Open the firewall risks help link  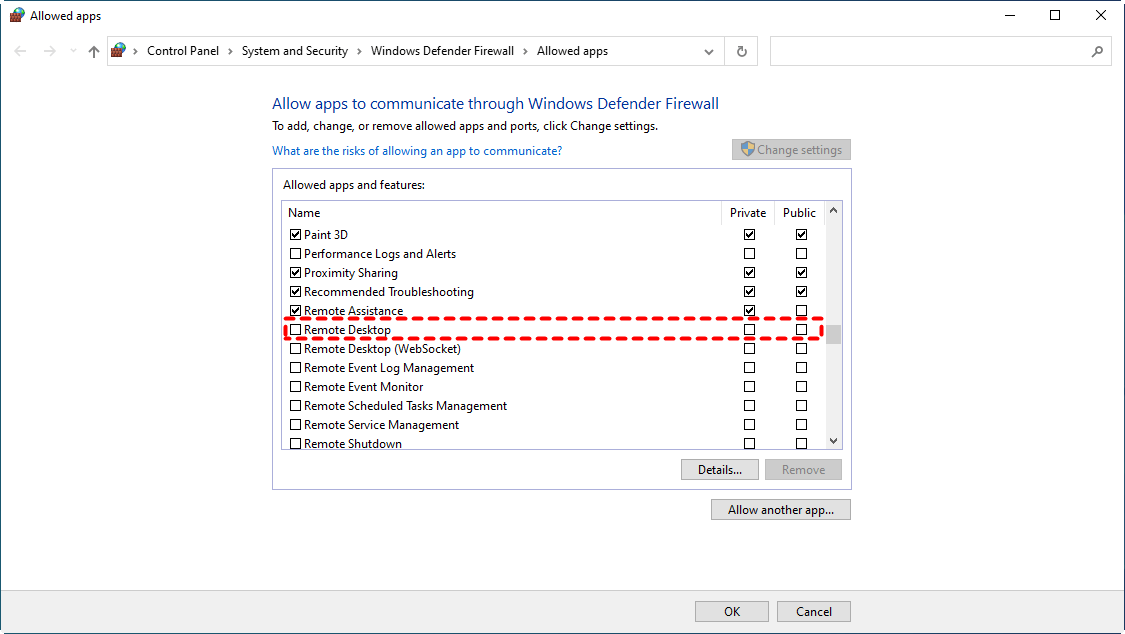[x=417, y=151]
